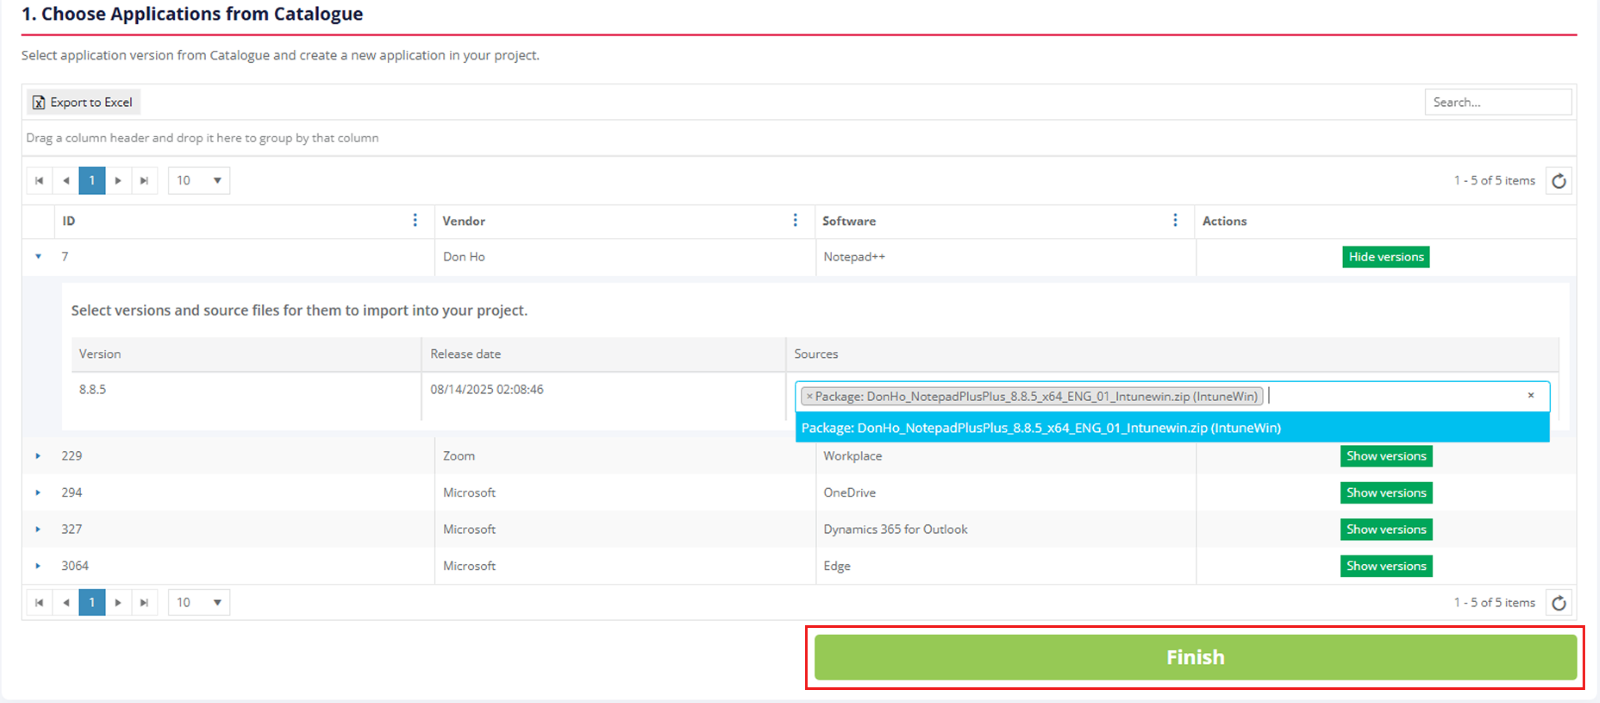The image size is (1600, 703).
Task: Open the Software column options menu
Action: [1175, 221]
